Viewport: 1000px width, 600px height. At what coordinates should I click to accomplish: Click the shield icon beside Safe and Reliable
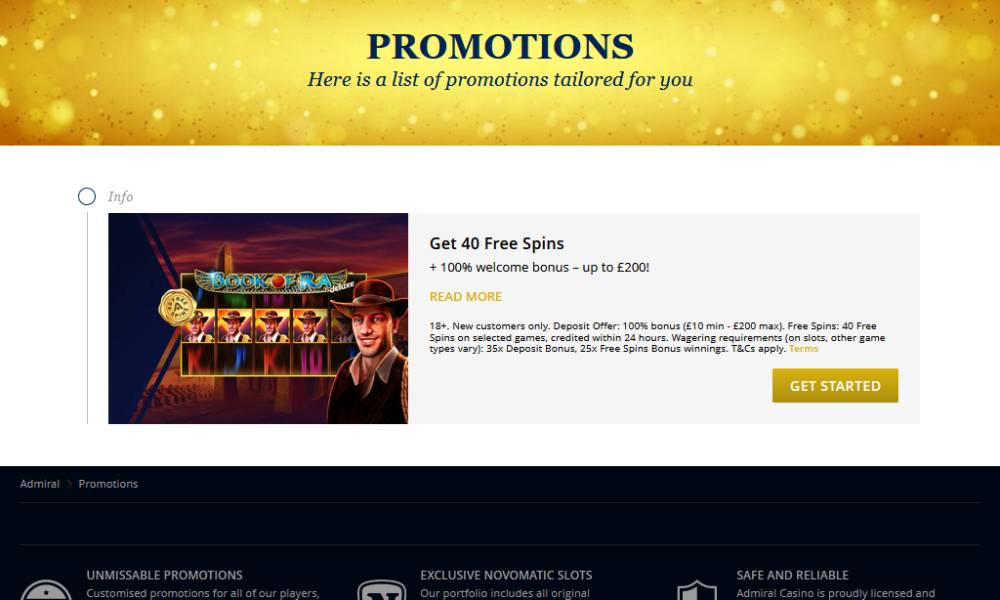pos(697,590)
